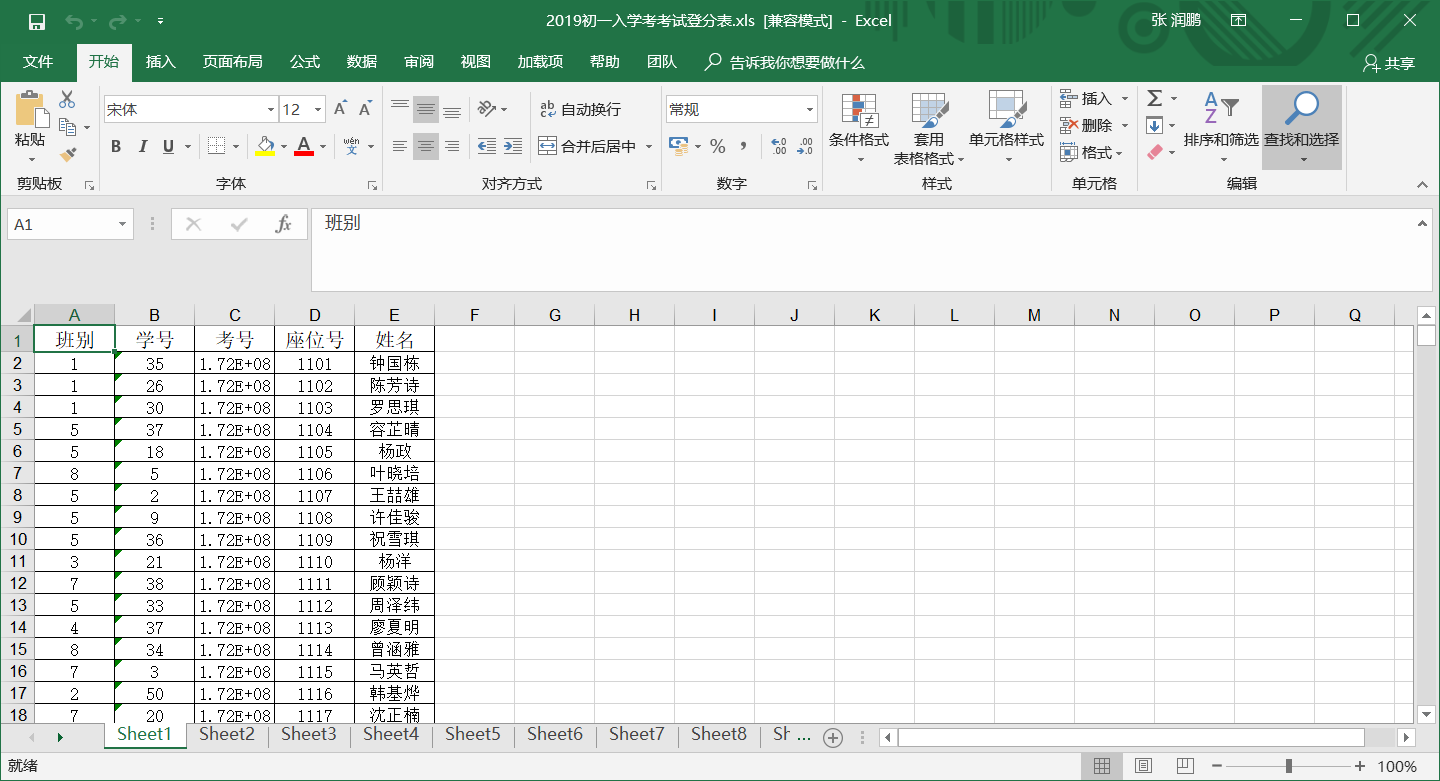Select column D header

[x=315, y=315]
